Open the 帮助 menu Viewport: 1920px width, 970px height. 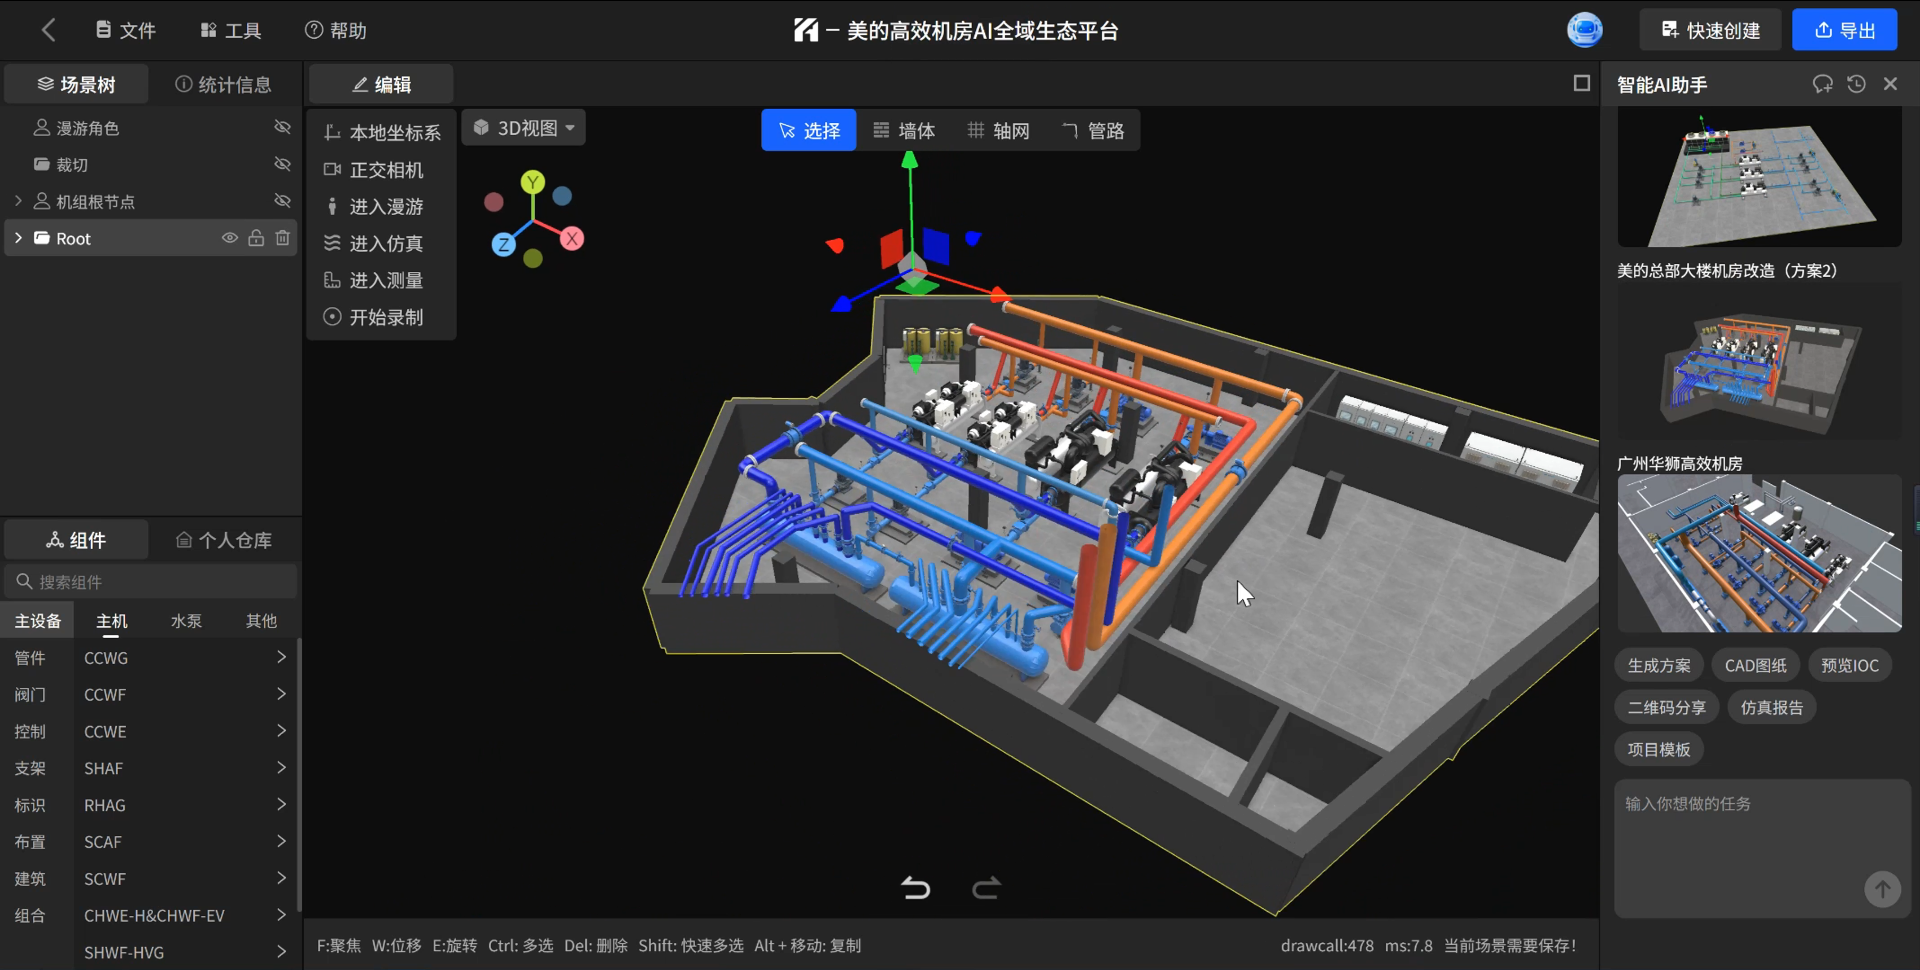[x=336, y=30]
